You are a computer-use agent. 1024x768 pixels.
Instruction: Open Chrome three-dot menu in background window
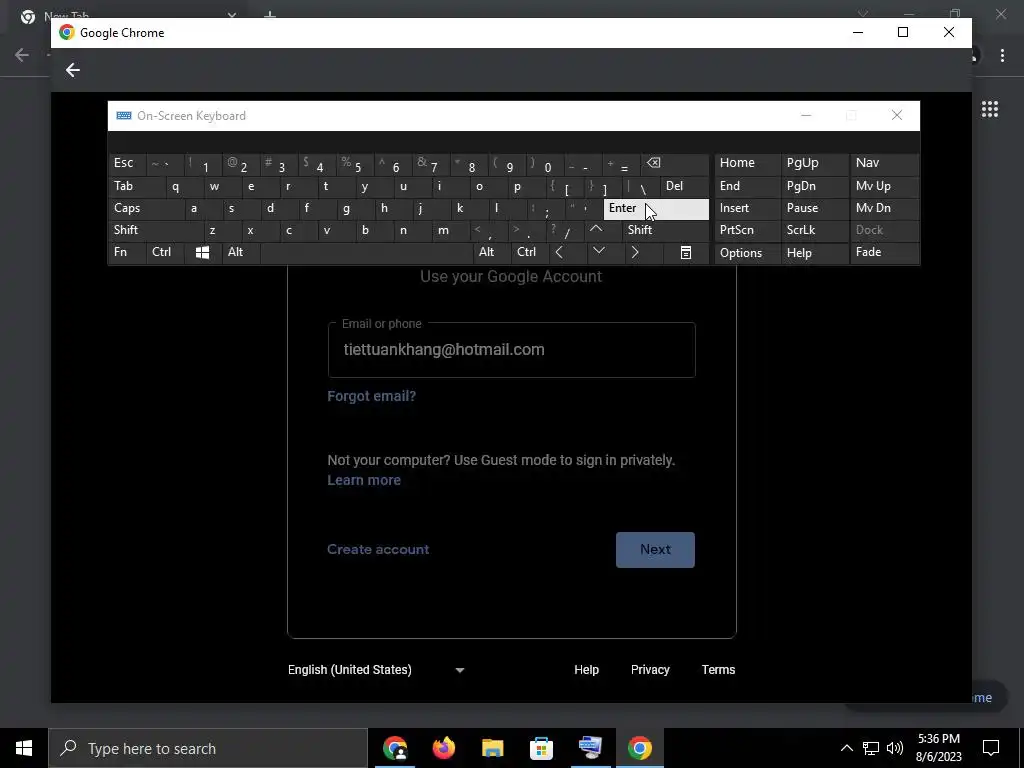click(1002, 56)
